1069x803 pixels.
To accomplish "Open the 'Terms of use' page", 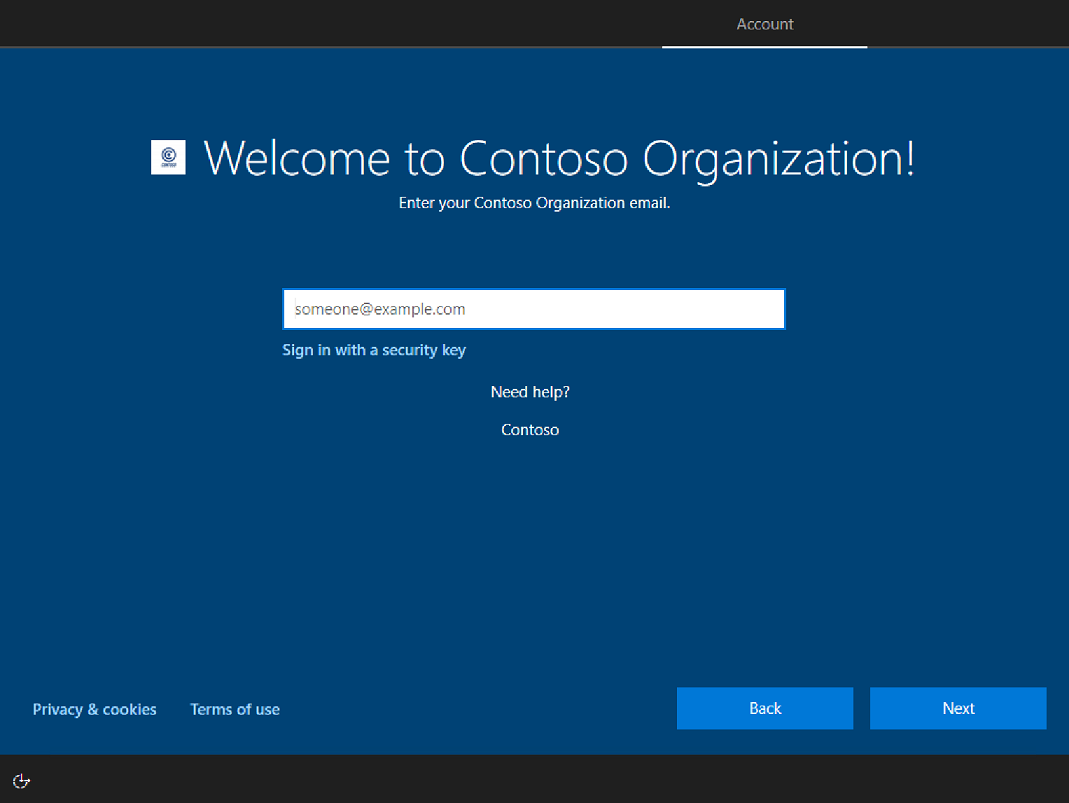I will pyautogui.click(x=235, y=709).
